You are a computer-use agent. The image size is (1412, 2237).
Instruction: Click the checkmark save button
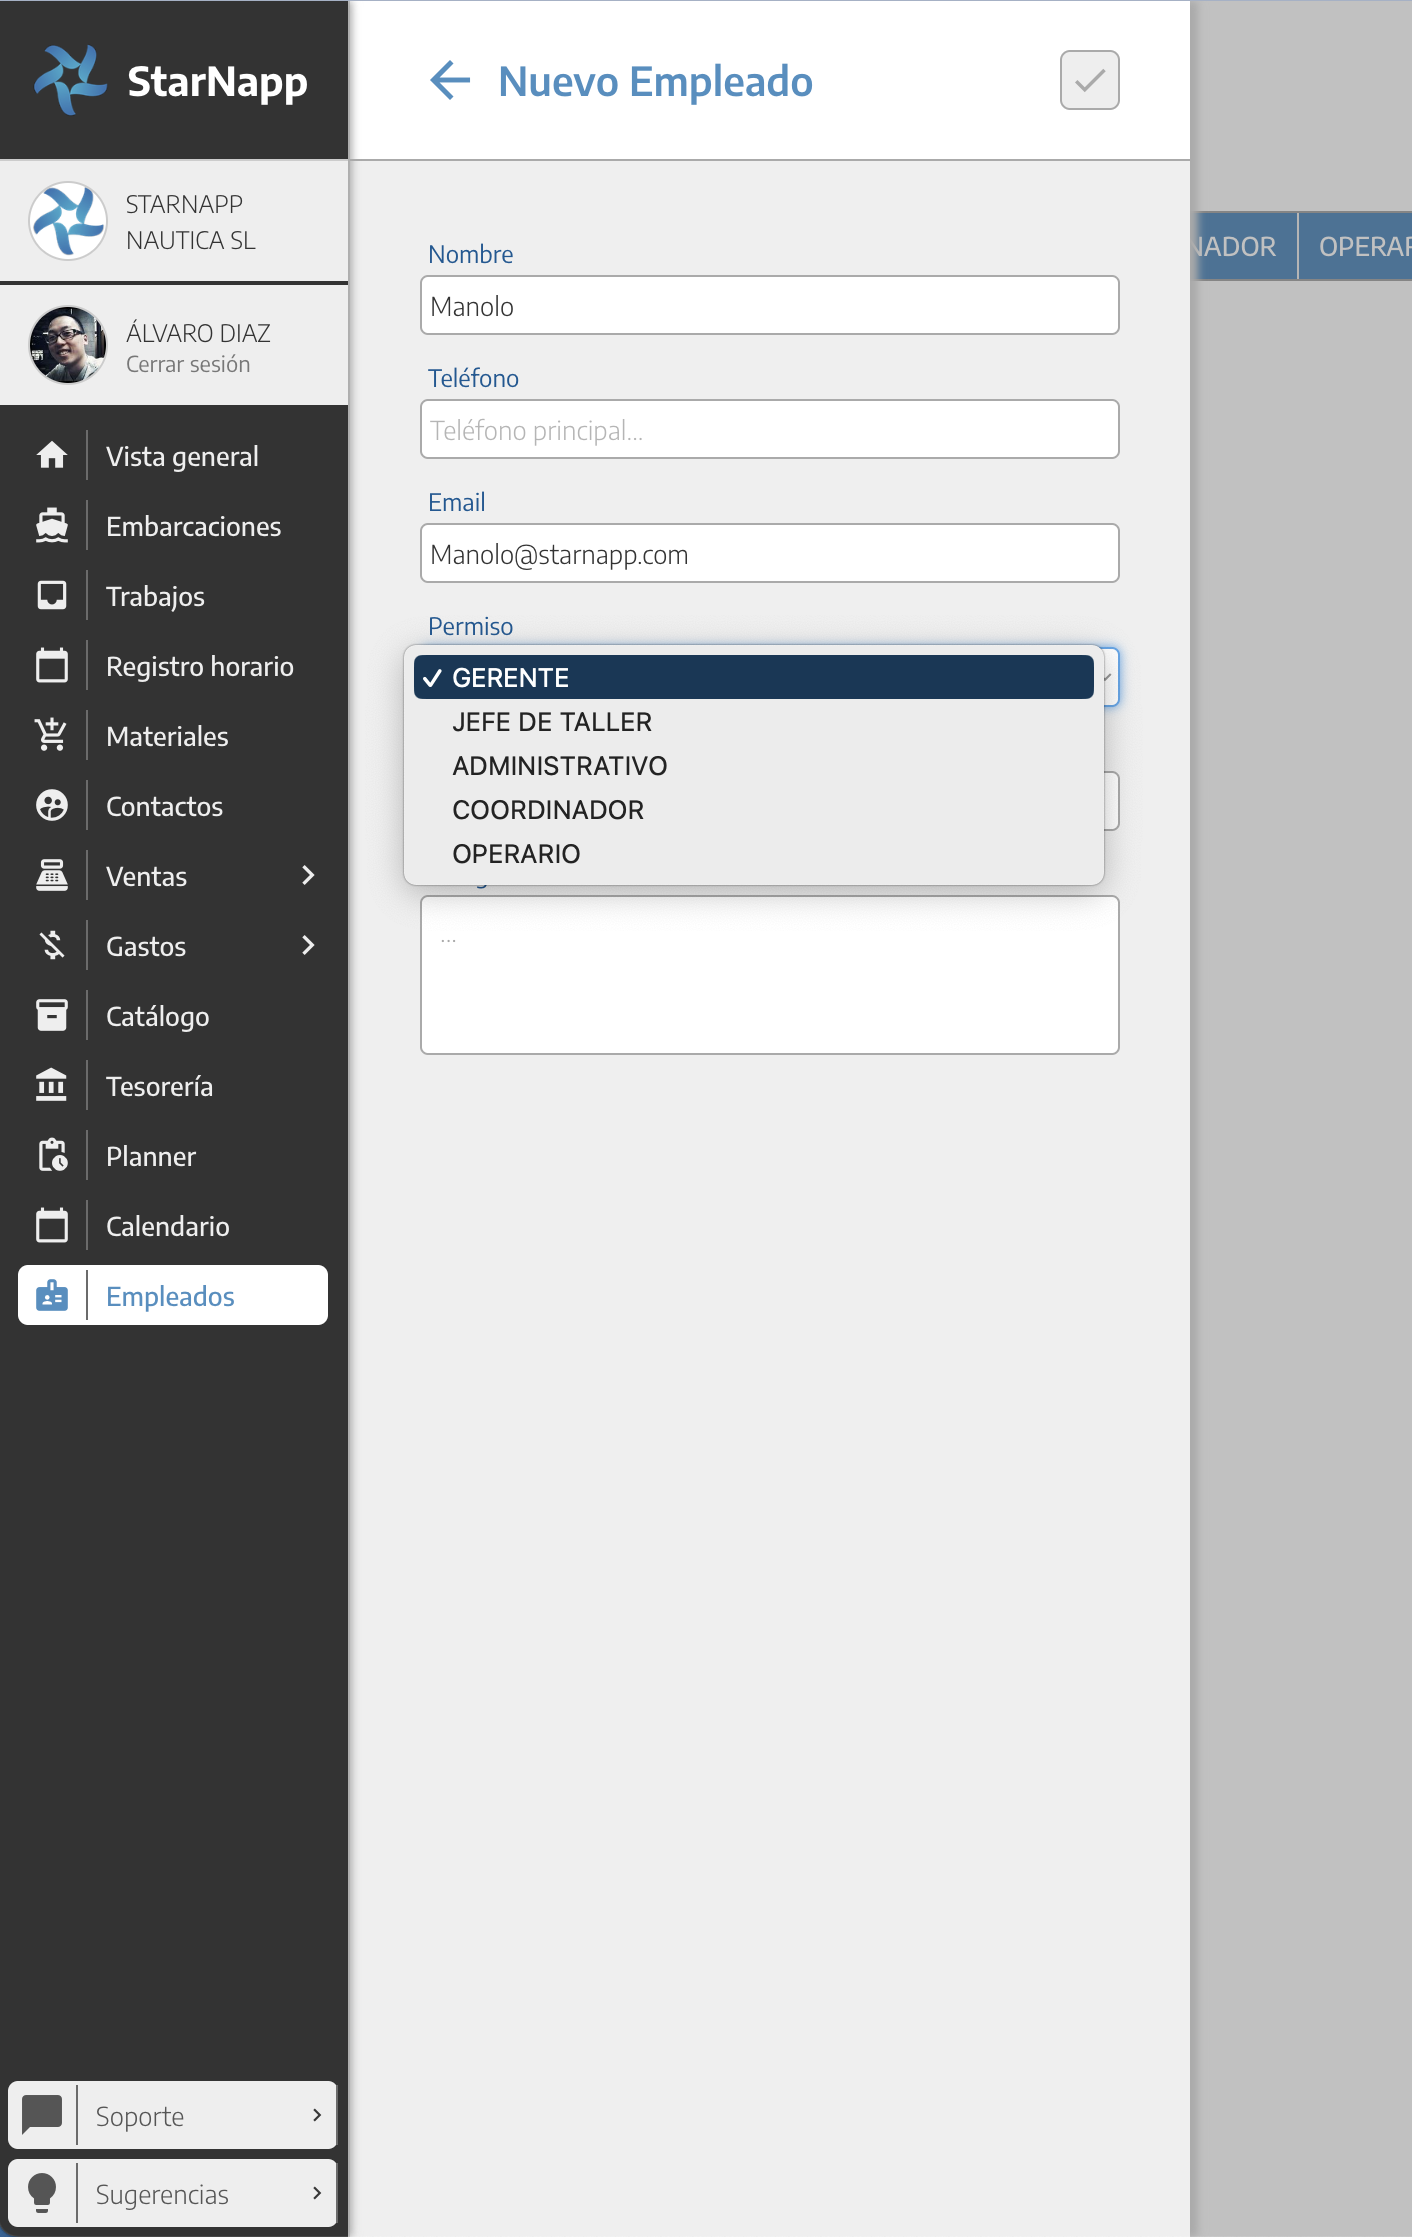[x=1089, y=80]
